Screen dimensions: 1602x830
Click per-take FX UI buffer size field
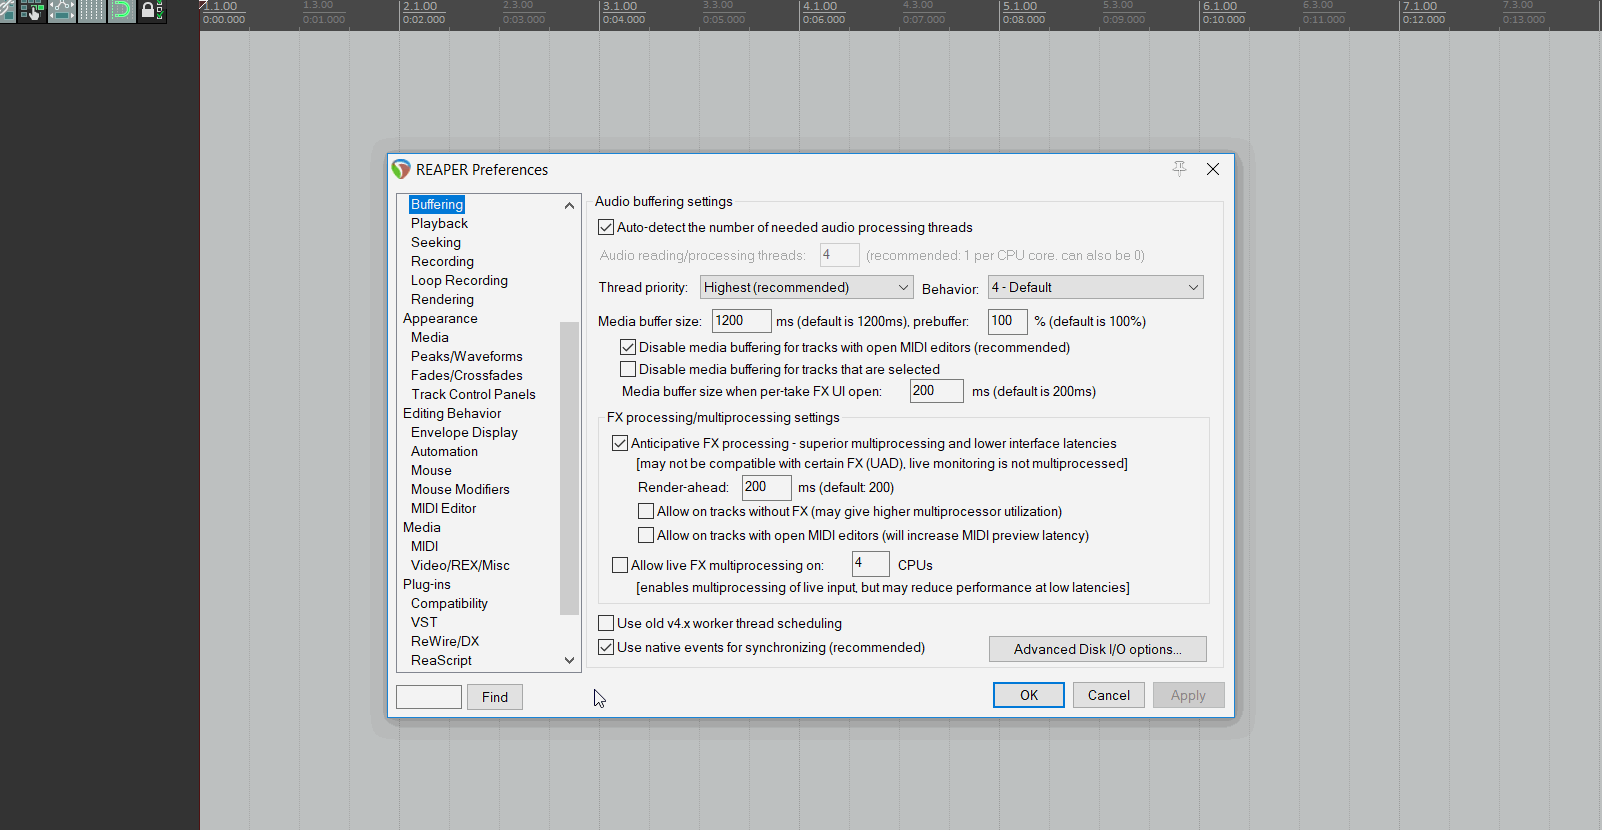(x=937, y=391)
